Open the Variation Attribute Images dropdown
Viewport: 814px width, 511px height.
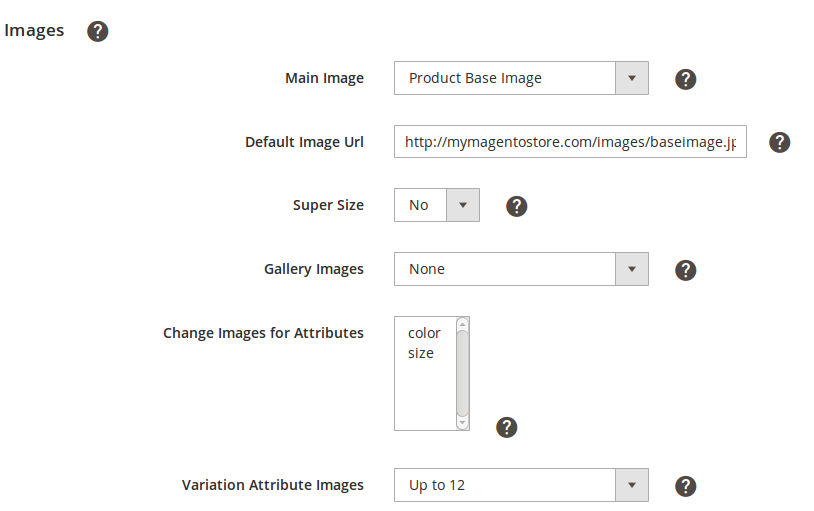521,485
